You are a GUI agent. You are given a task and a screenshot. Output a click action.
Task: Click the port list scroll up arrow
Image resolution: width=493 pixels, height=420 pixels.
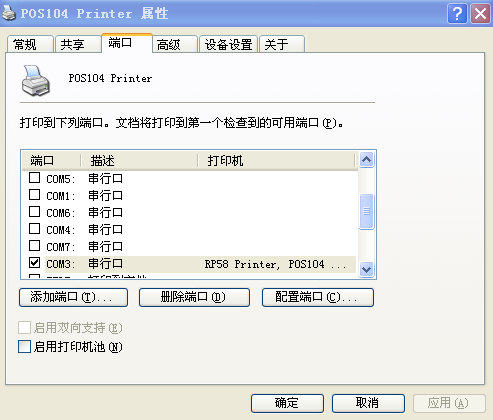coord(367,160)
